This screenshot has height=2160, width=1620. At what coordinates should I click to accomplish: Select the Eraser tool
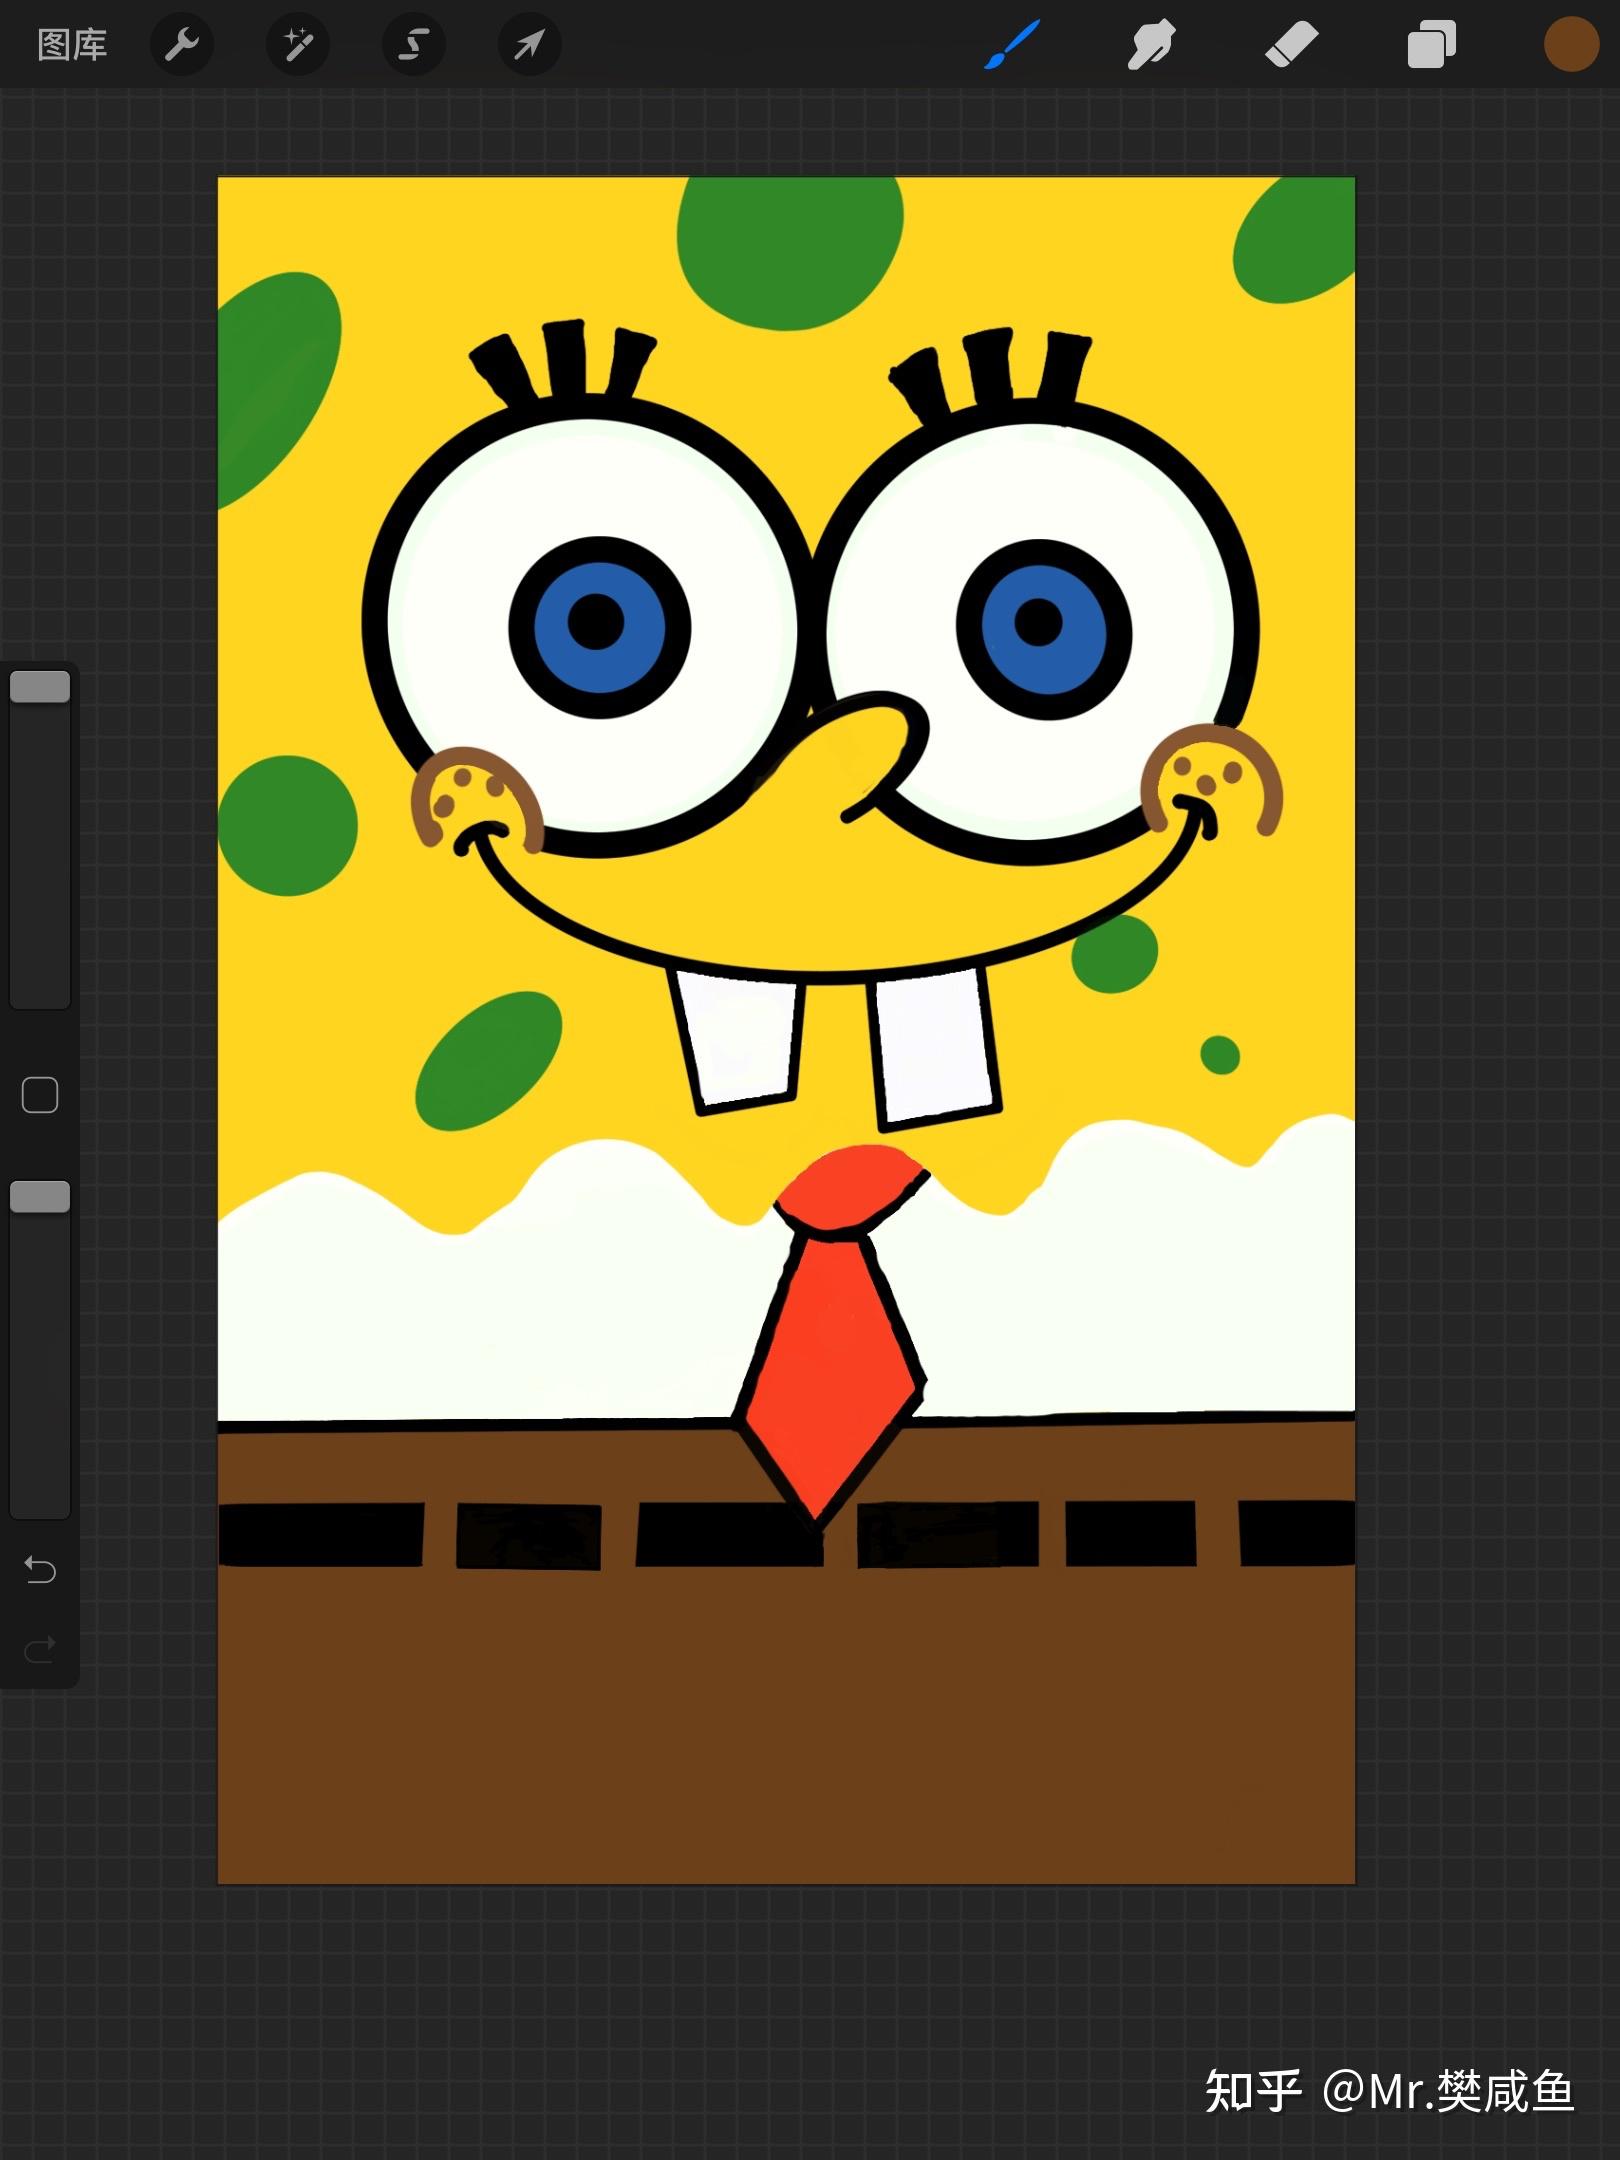point(1292,45)
